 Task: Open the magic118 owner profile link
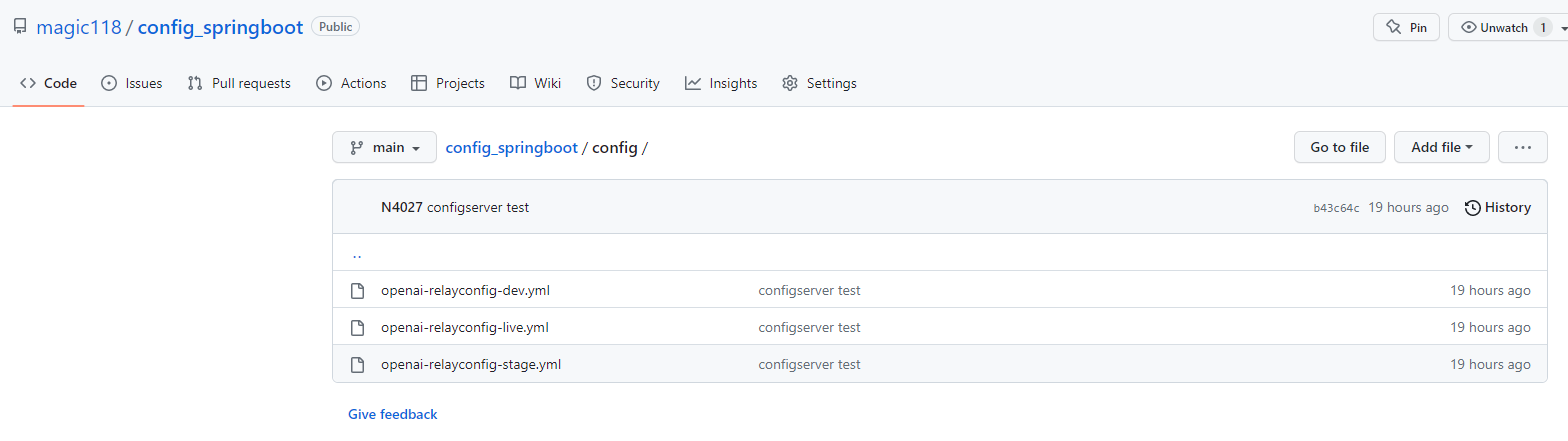click(x=79, y=27)
